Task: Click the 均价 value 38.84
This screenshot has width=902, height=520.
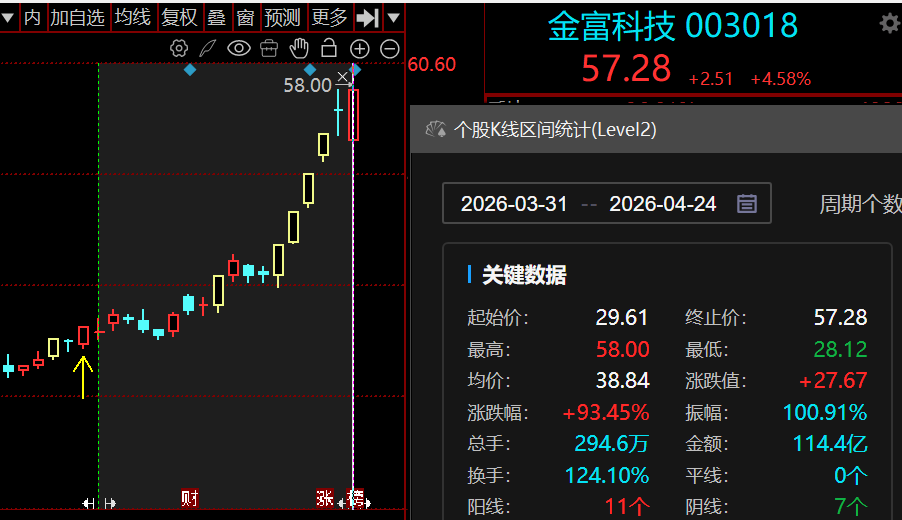Action: click(622, 380)
